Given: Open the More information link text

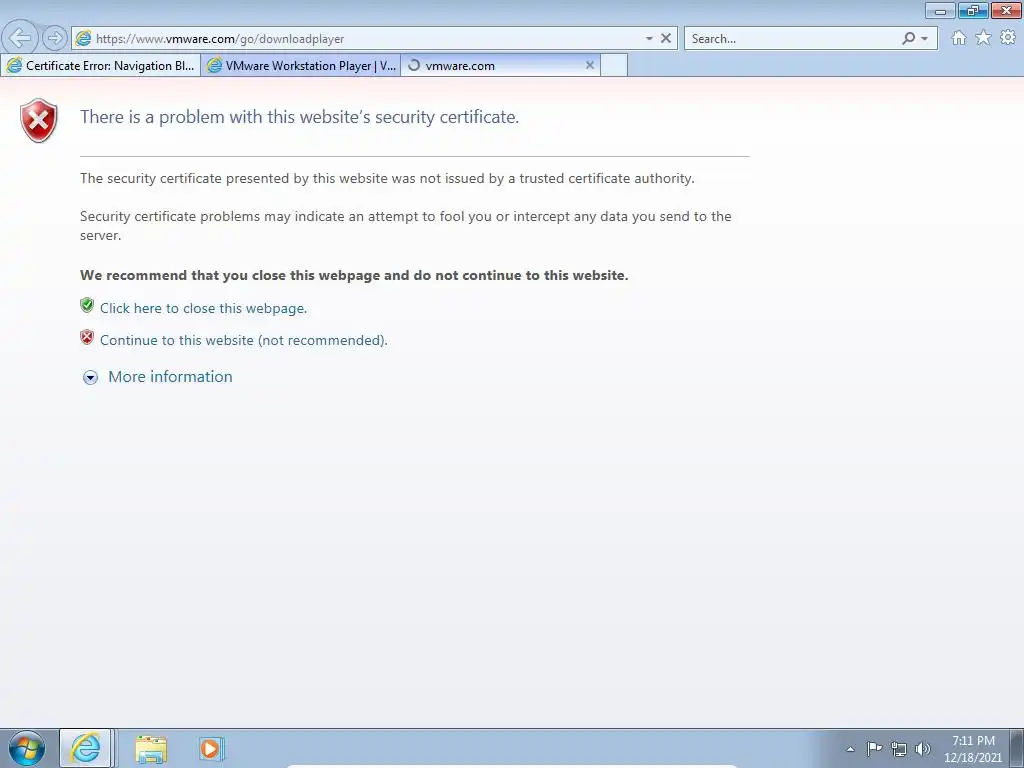Looking at the screenshot, I should click(170, 377).
